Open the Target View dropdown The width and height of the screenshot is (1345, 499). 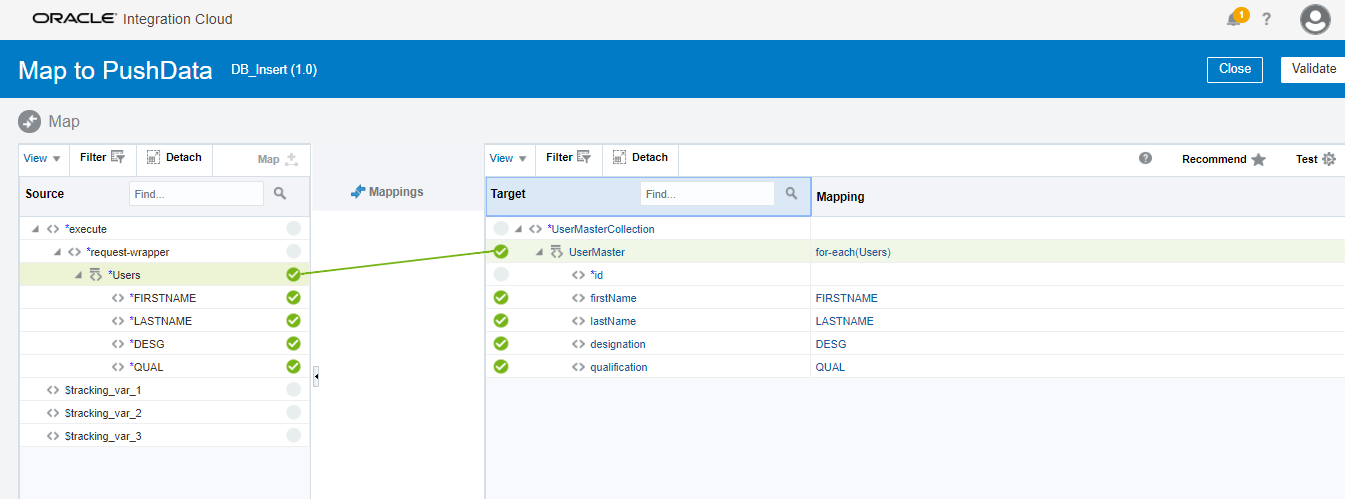[509, 158]
